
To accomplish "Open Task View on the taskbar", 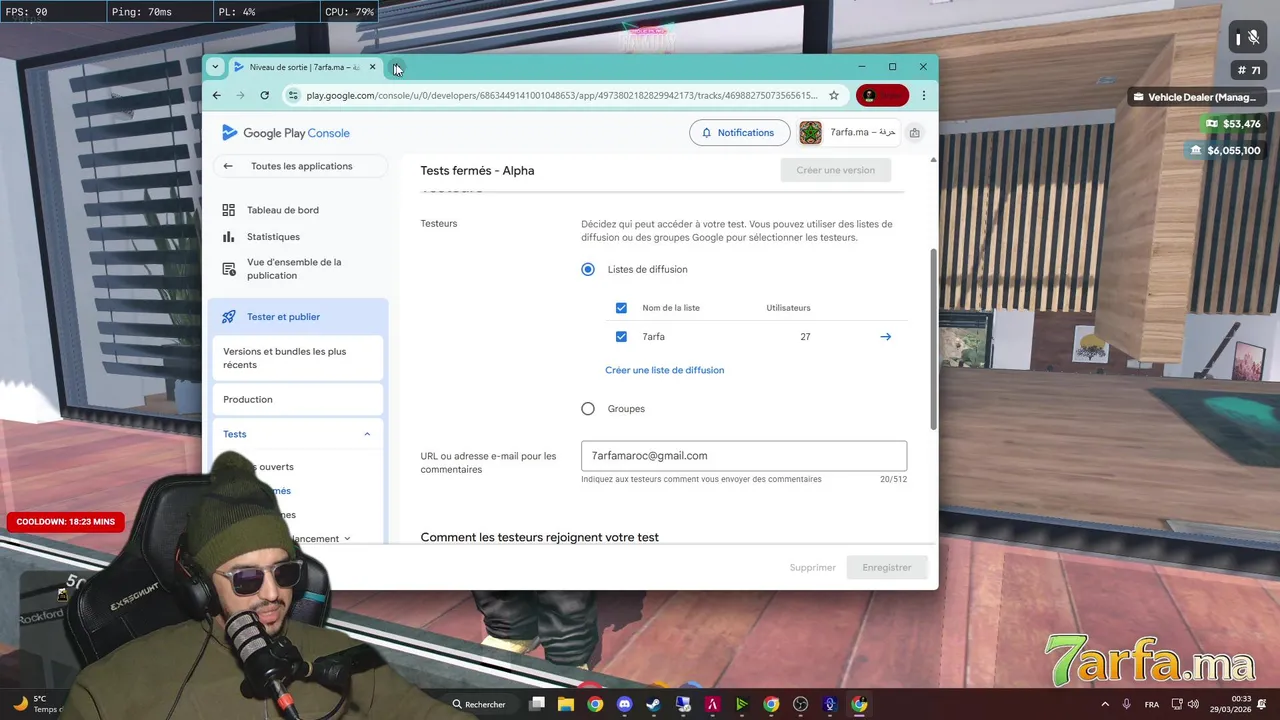I will point(537,704).
